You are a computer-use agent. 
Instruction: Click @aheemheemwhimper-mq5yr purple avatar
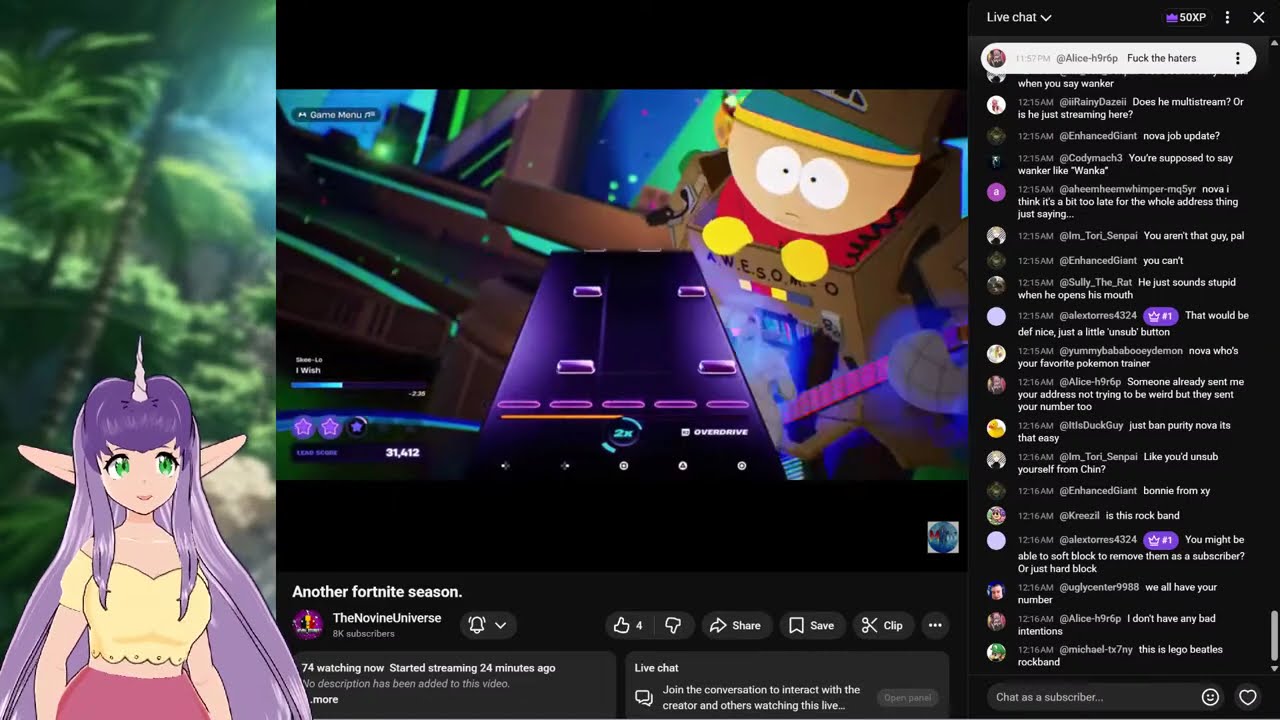pyautogui.click(x=996, y=192)
